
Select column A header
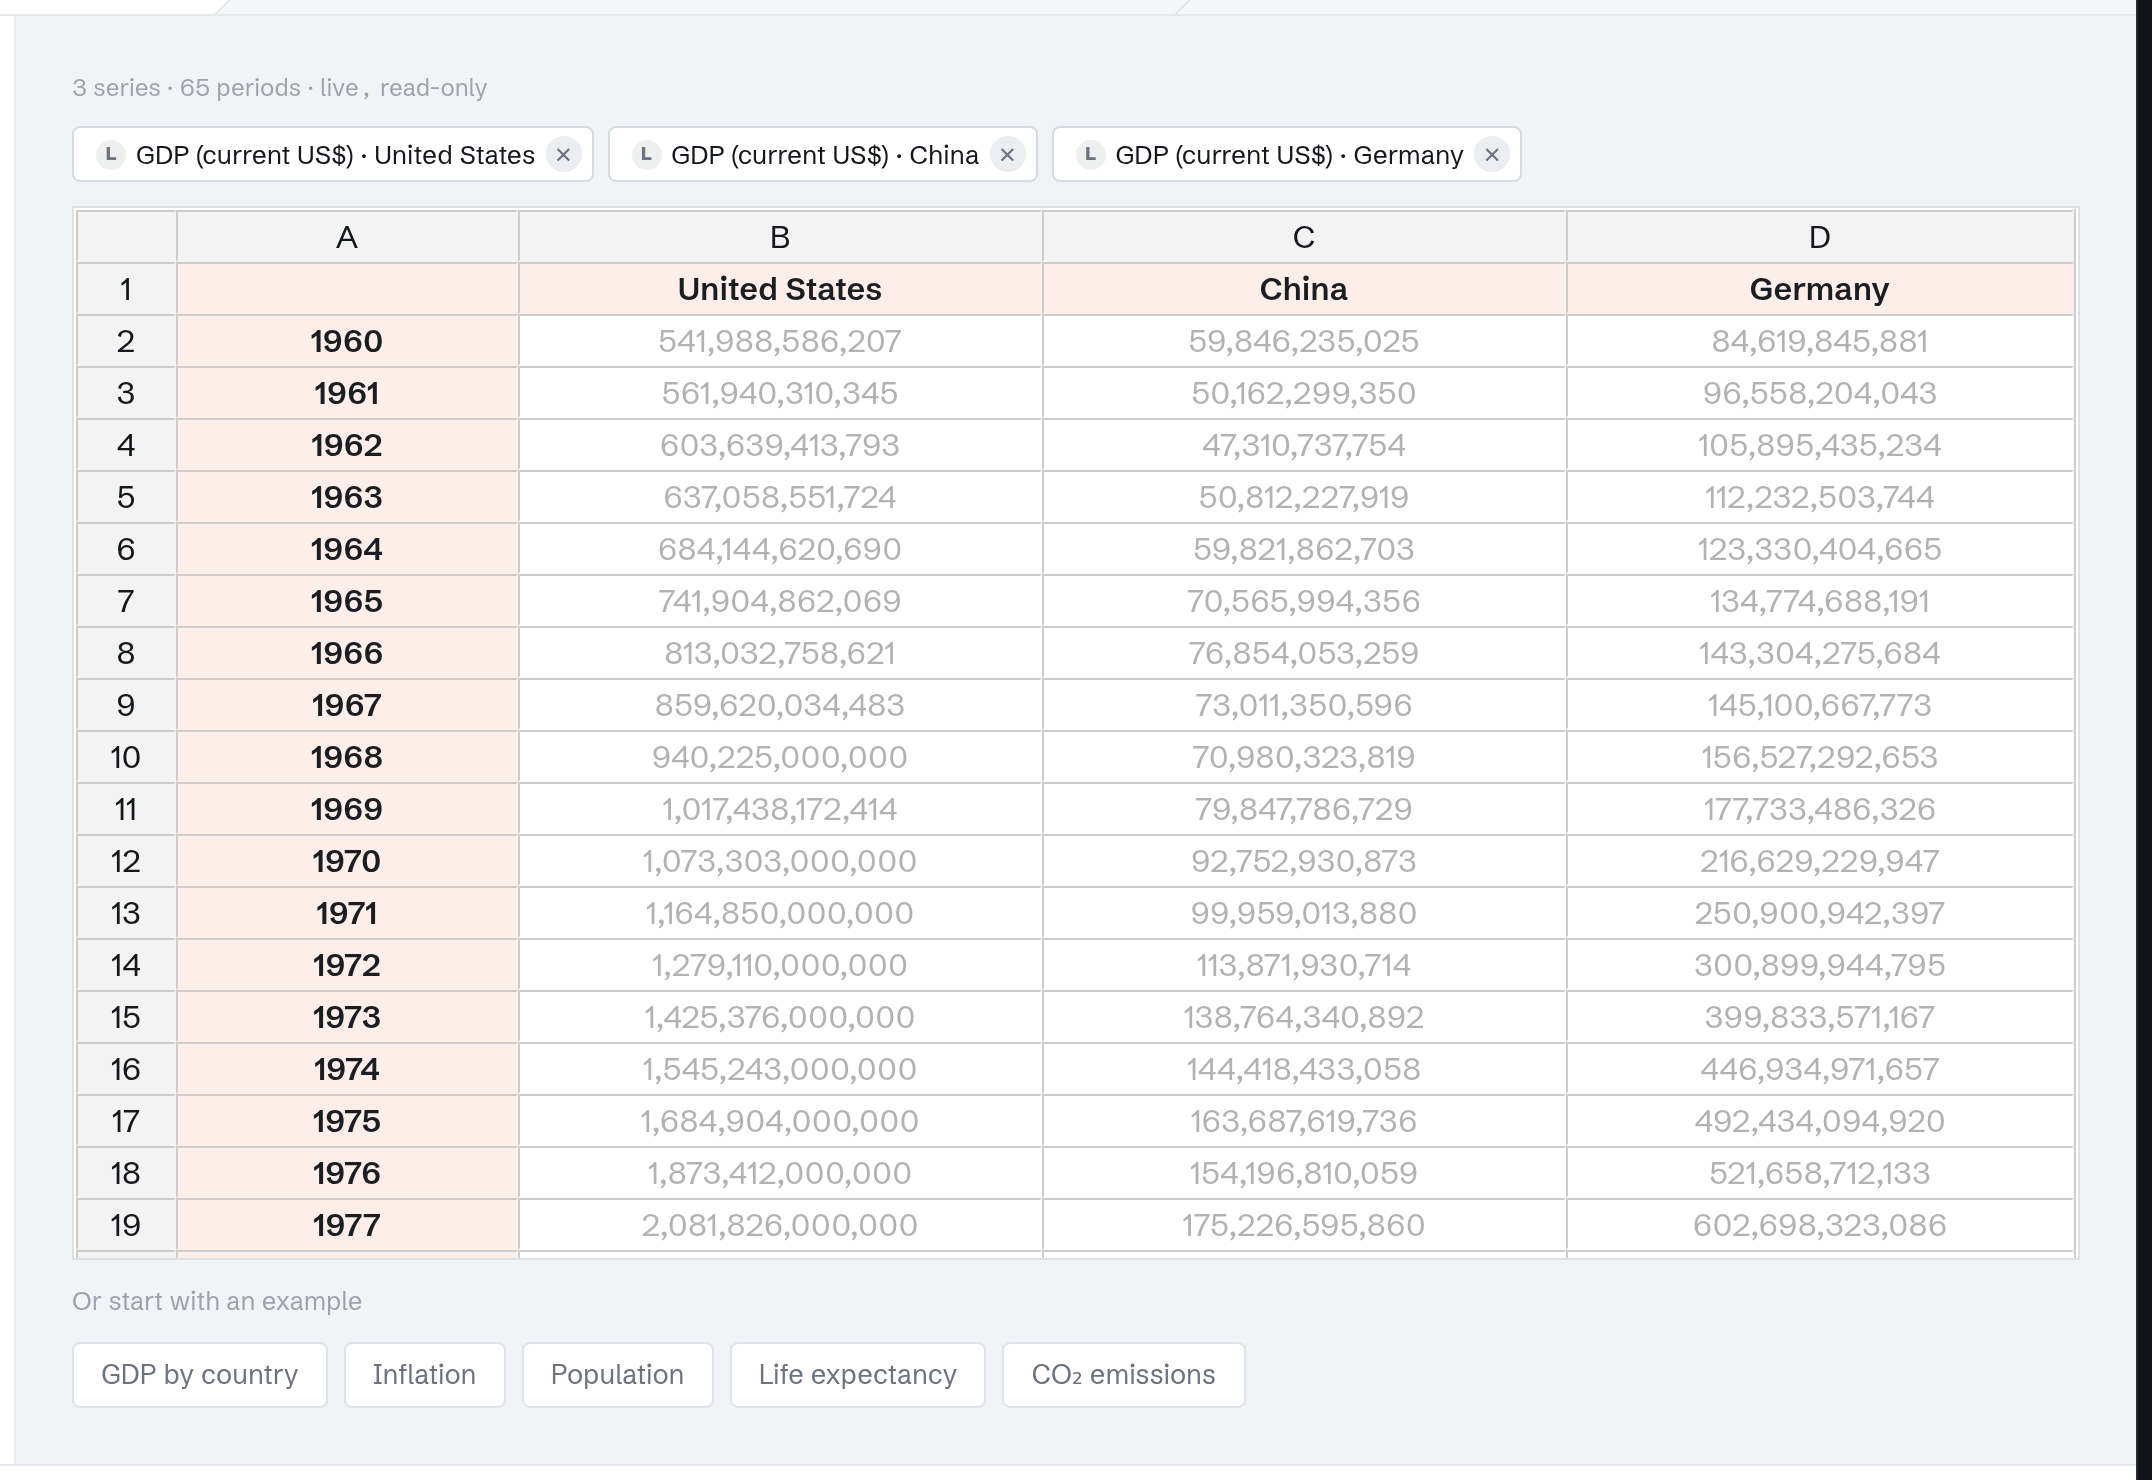click(347, 237)
